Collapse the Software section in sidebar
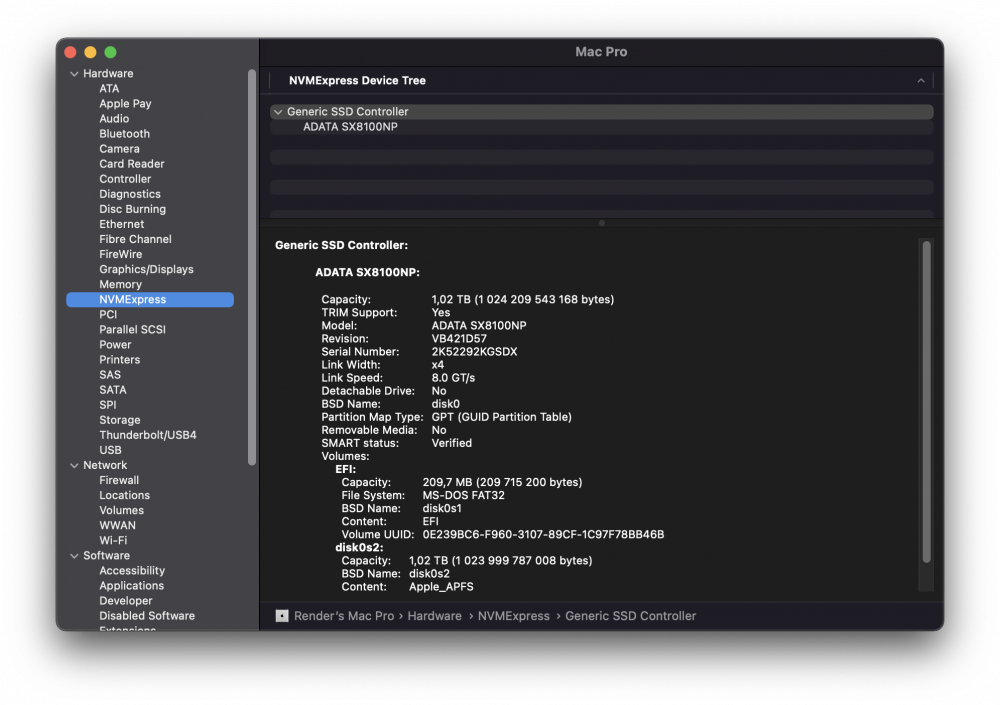 pyautogui.click(x=74, y=556)
